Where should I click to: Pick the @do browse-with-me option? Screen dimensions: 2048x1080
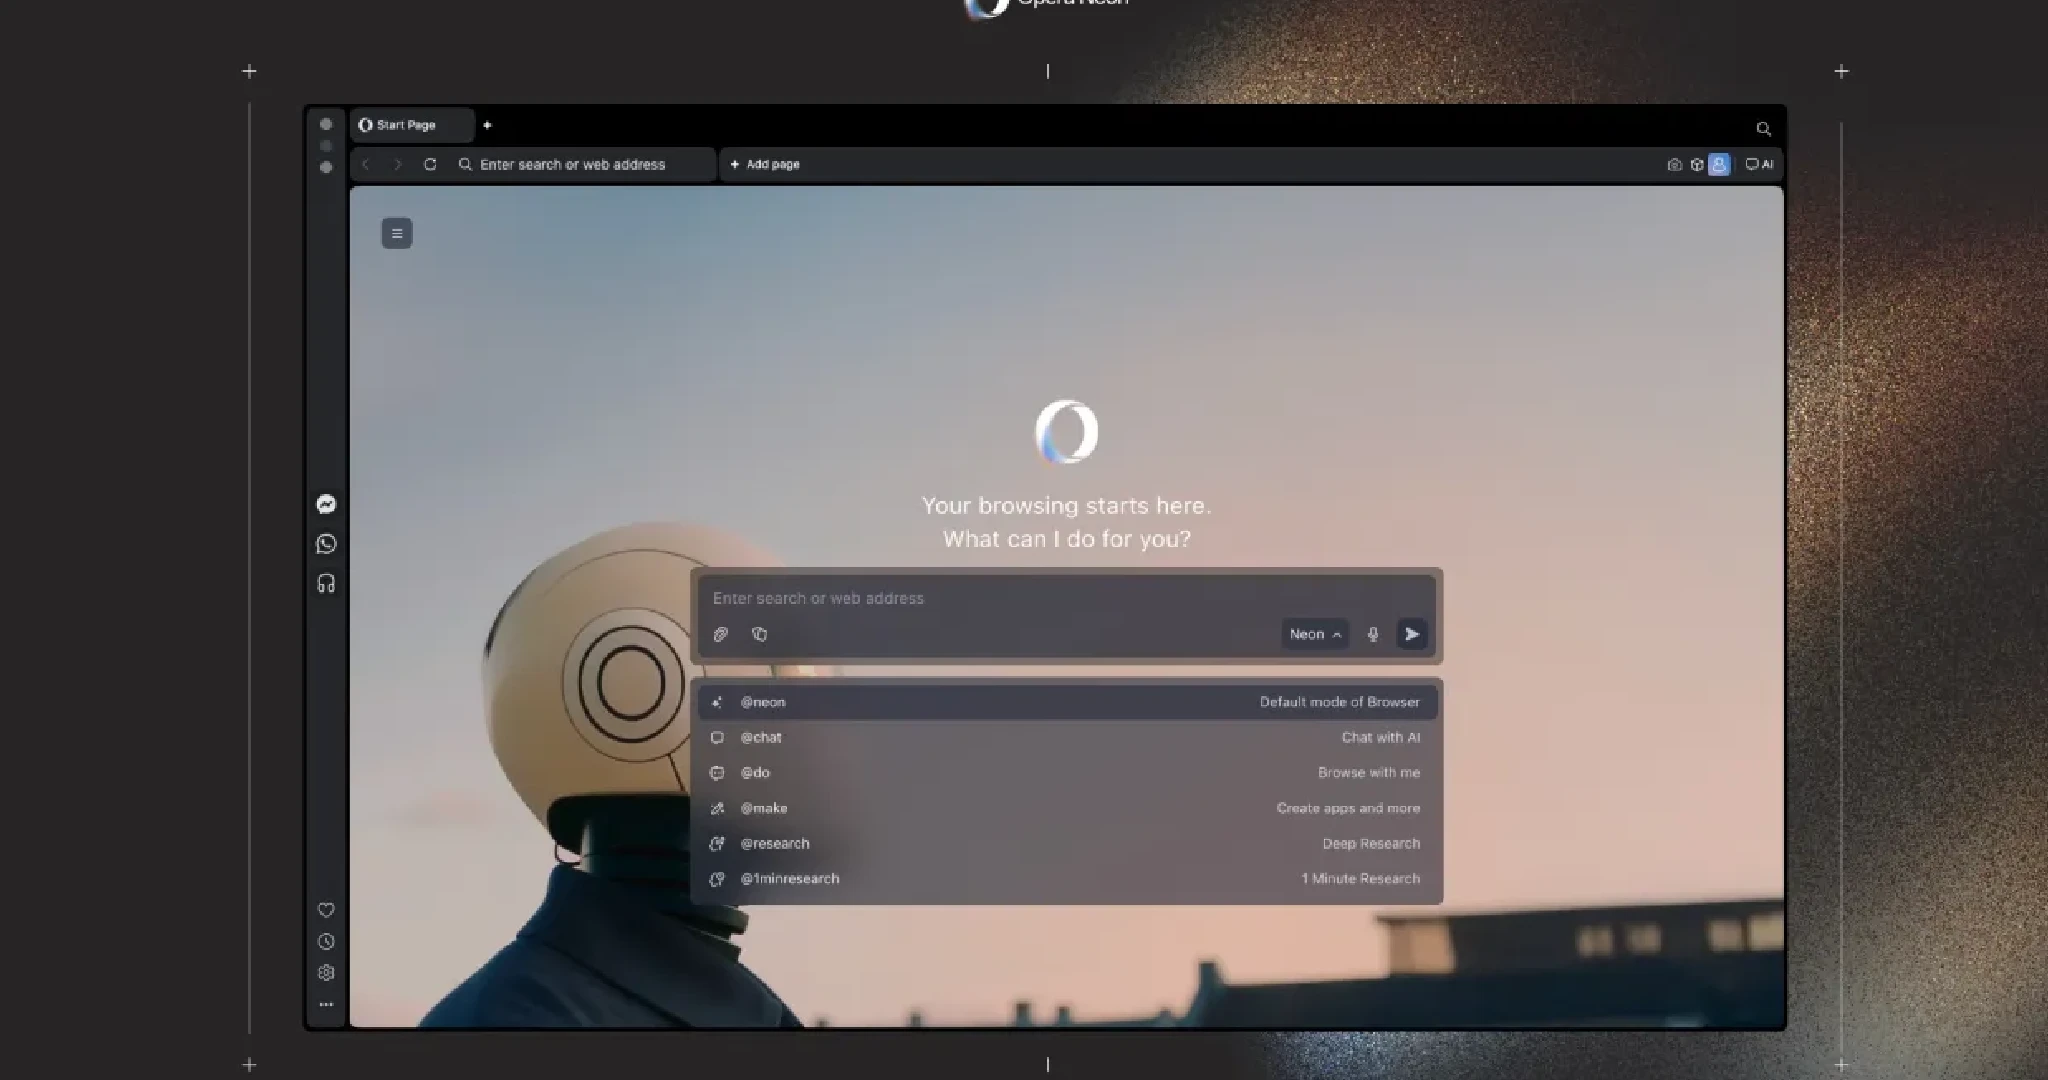[x=1067, y=773]
